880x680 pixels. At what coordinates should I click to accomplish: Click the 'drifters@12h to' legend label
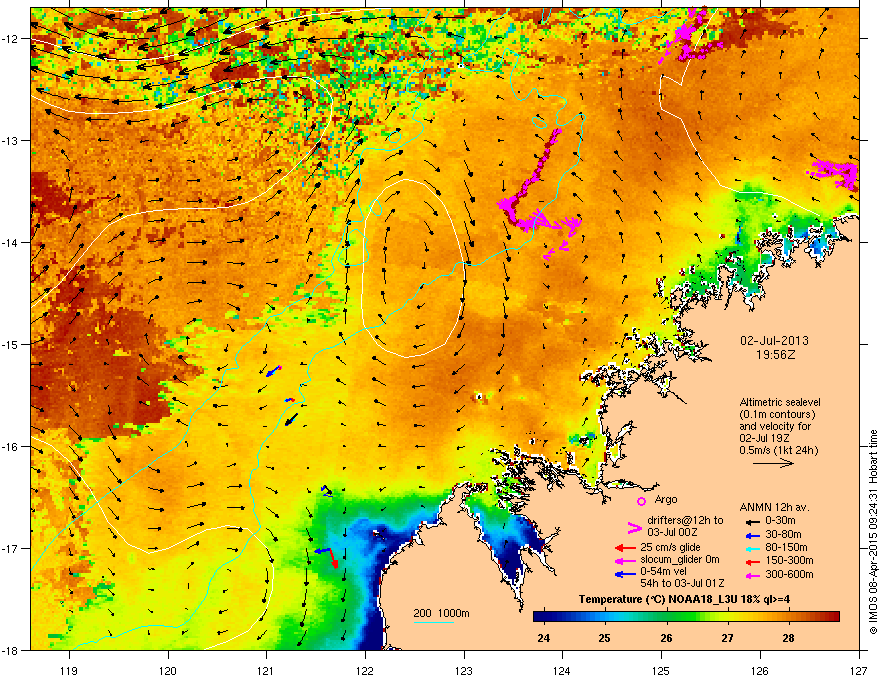[685, 521]
